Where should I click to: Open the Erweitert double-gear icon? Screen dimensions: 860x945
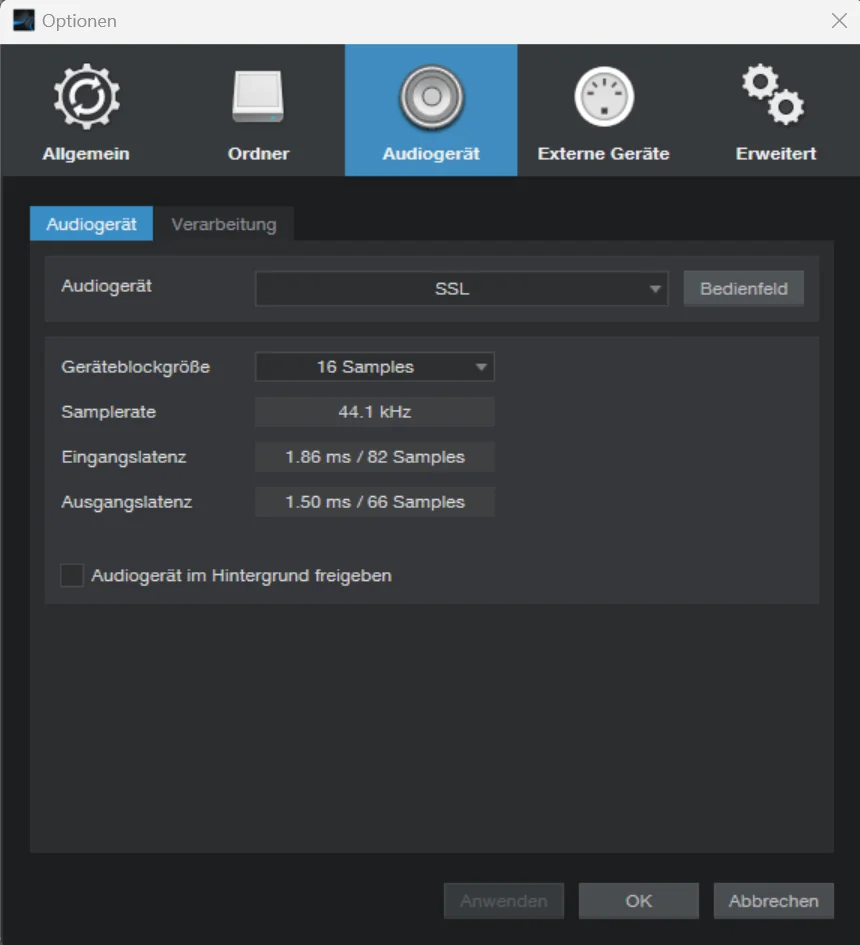[773, 95]
